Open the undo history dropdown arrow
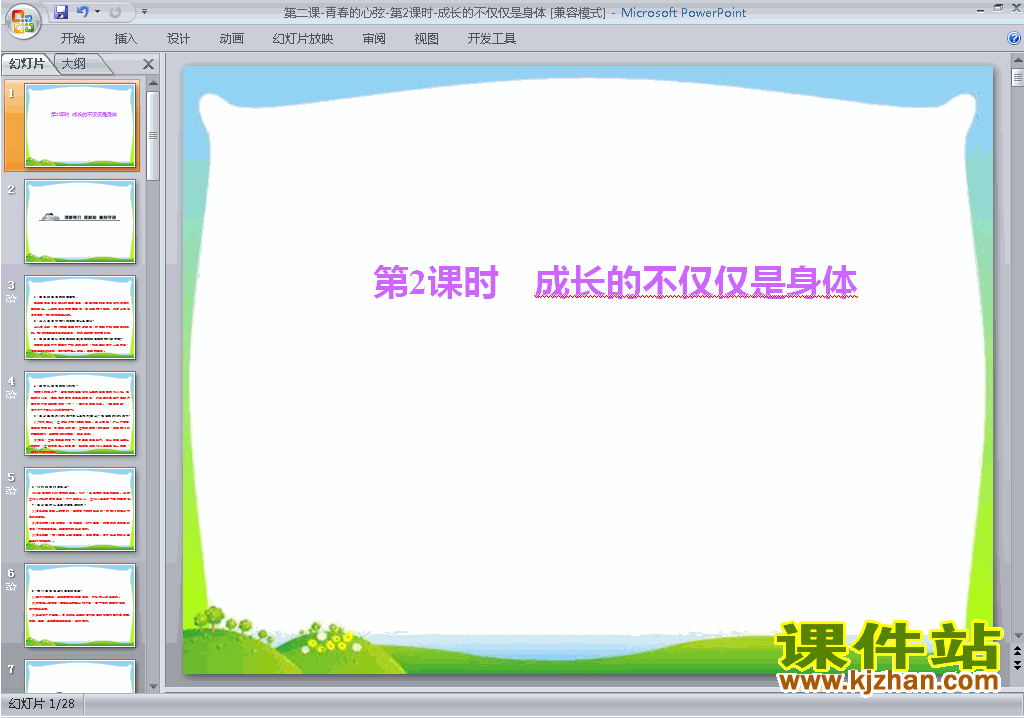The image size is (1024, 718). [97, 12]
